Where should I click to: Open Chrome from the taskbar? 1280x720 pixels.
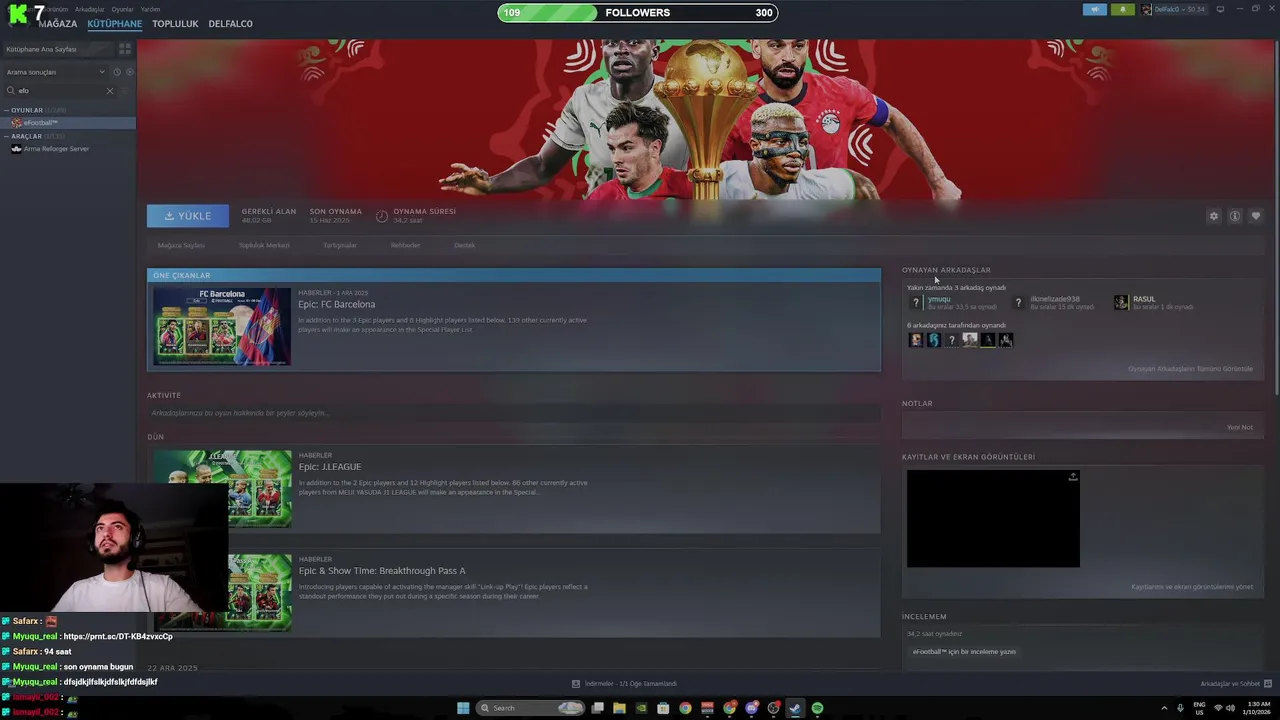coord(685,708)
